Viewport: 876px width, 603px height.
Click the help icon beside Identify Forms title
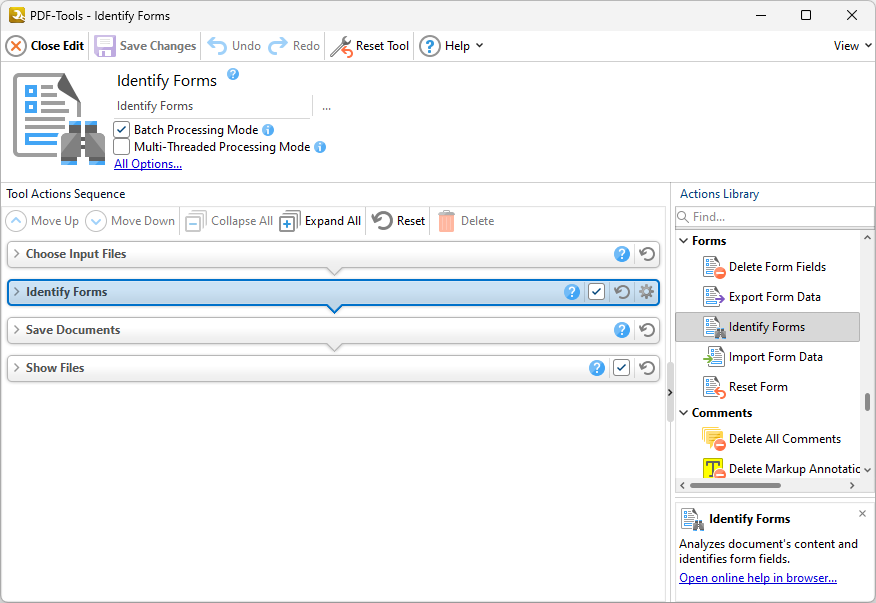pos(233,74)
